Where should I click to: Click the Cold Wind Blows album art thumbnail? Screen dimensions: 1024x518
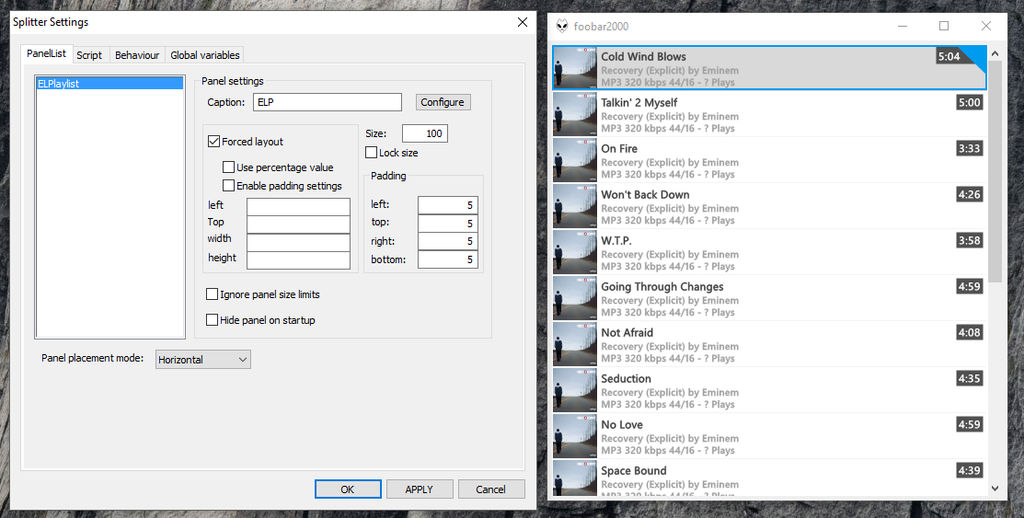click(575, 67)
